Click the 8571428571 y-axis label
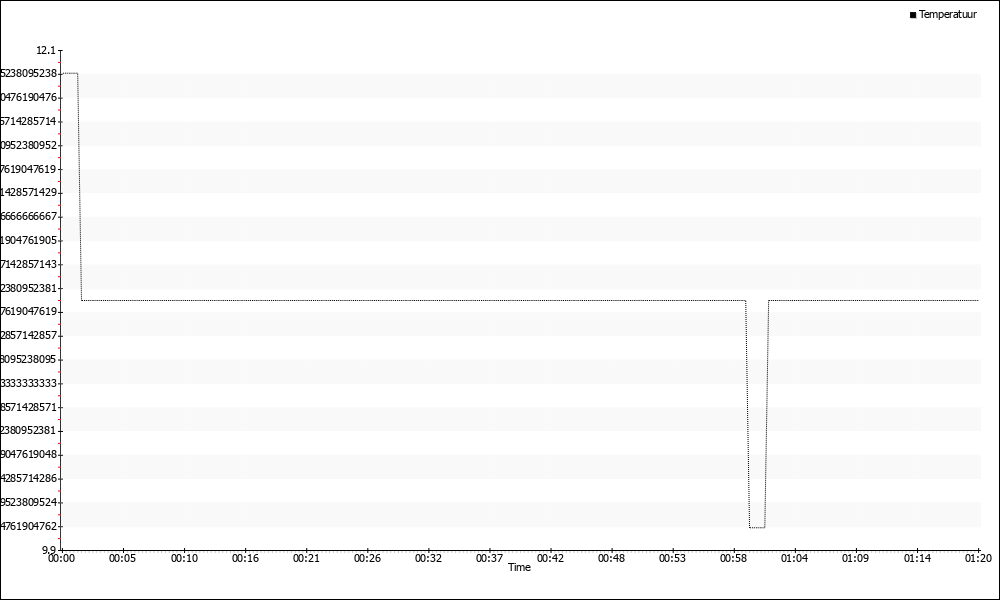 pos(29,407)
